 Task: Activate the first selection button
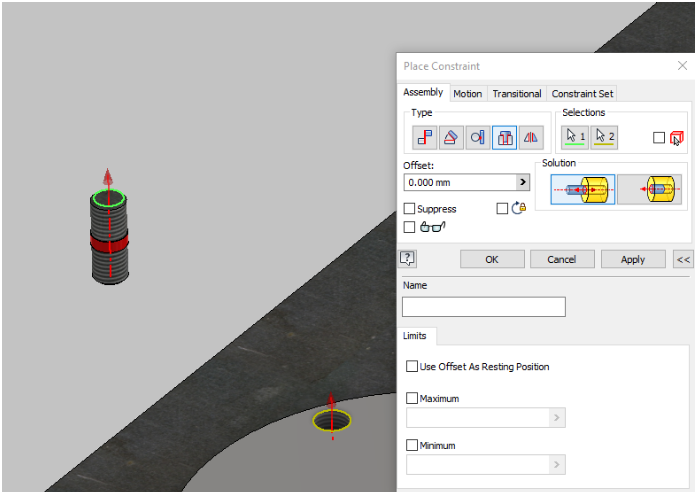coord(576,137)
